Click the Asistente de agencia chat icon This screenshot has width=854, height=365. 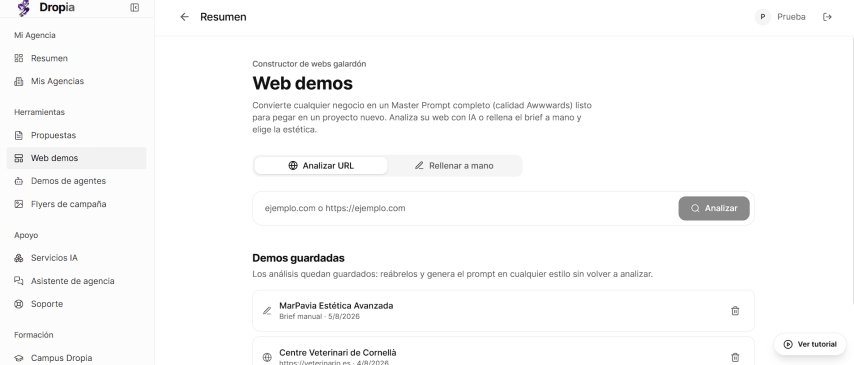19,281
